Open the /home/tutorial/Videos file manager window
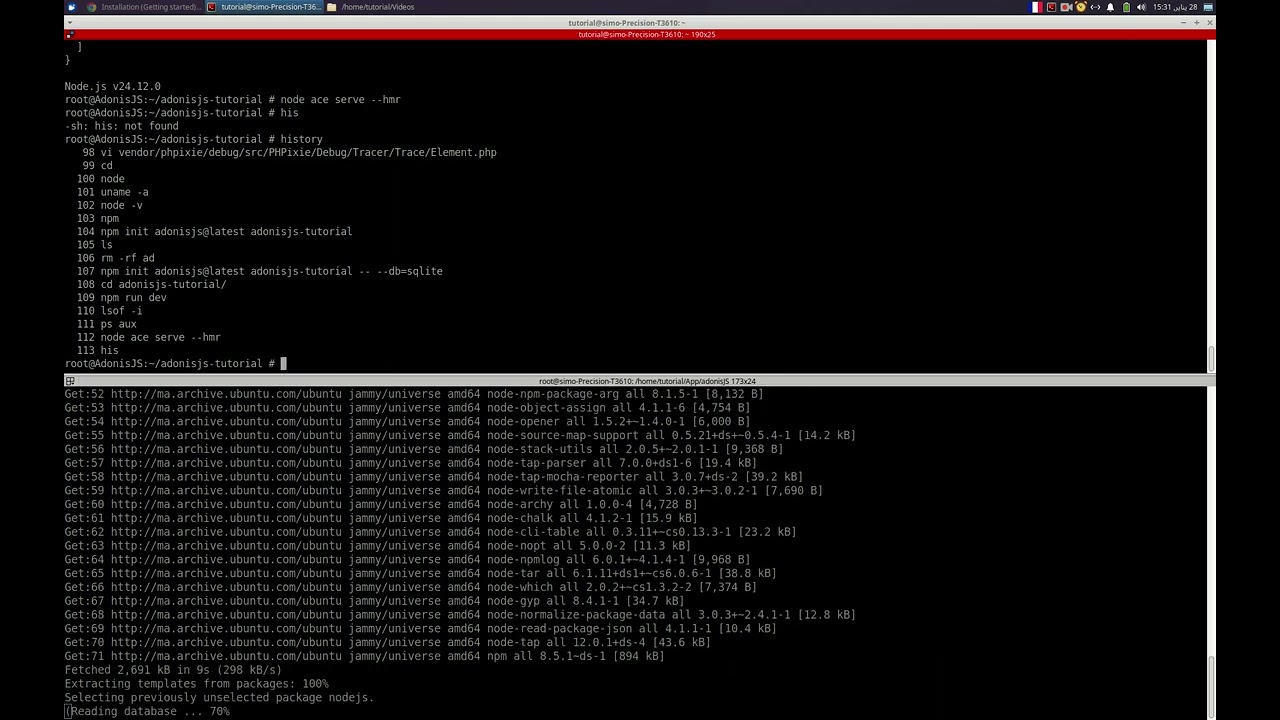 point(371,7)
